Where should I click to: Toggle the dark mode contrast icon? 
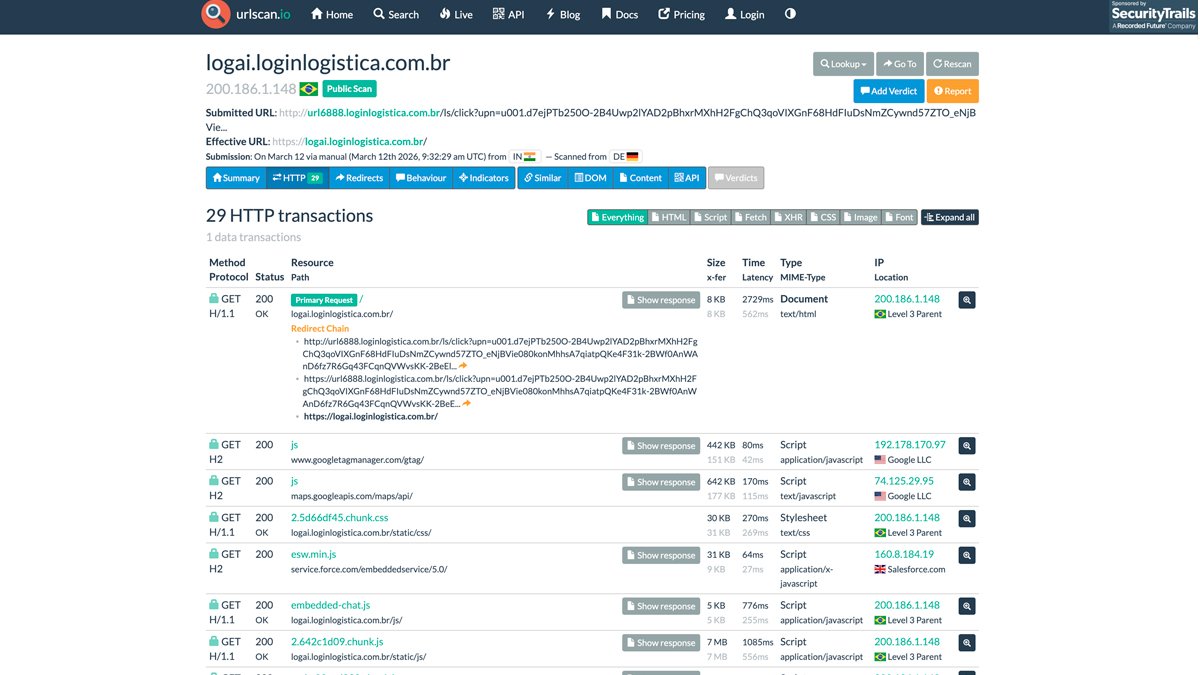790,14
